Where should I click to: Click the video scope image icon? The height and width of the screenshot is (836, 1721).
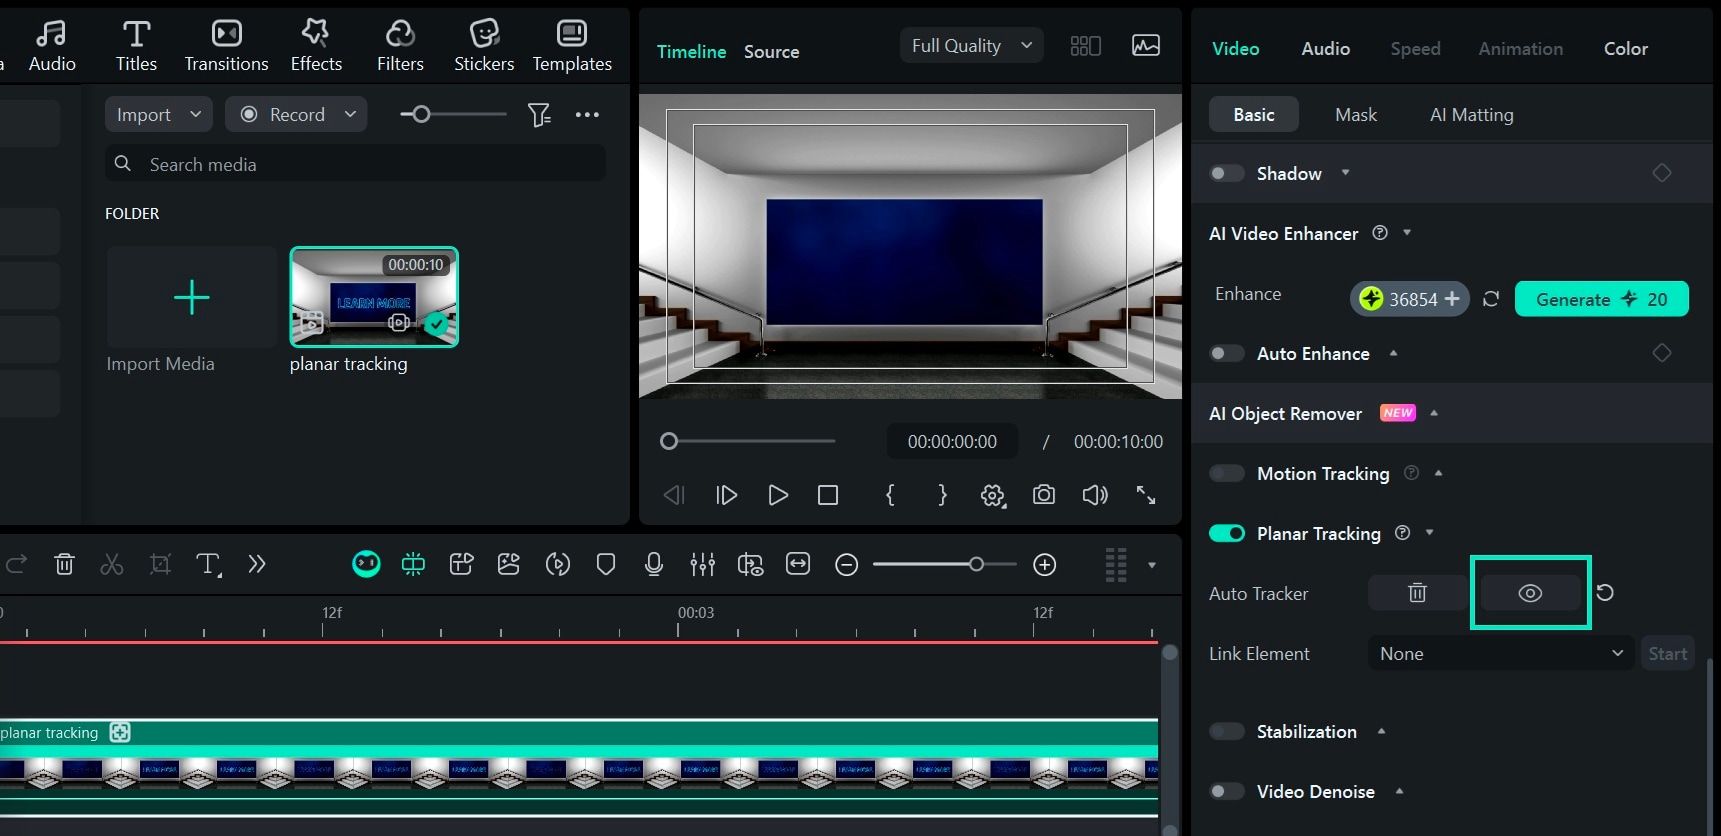[1146, 45]
